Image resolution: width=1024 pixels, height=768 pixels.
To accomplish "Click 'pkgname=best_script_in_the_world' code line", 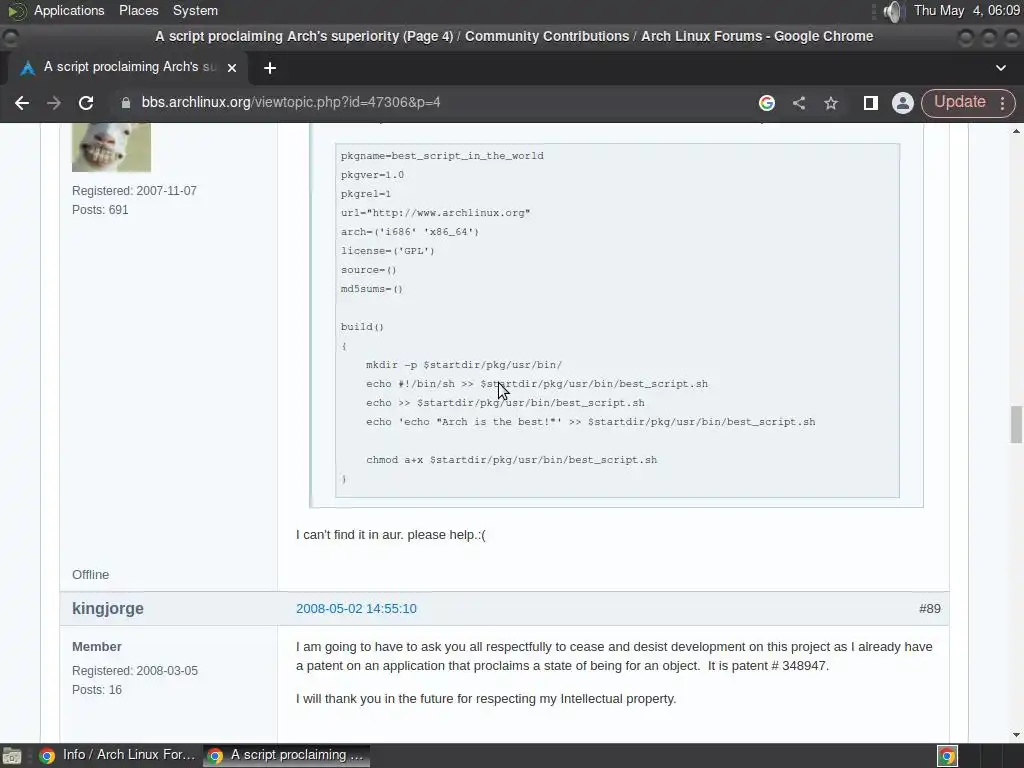I will click(442, 156).
